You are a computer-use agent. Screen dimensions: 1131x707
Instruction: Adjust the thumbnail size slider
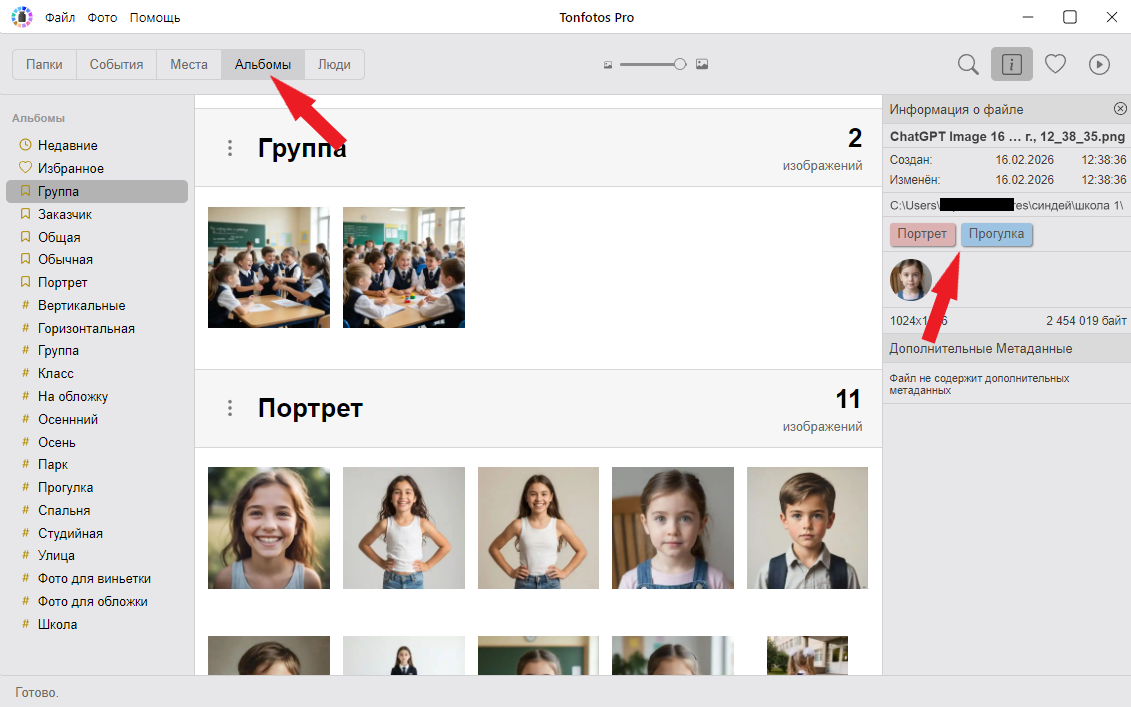pos(679,64)
